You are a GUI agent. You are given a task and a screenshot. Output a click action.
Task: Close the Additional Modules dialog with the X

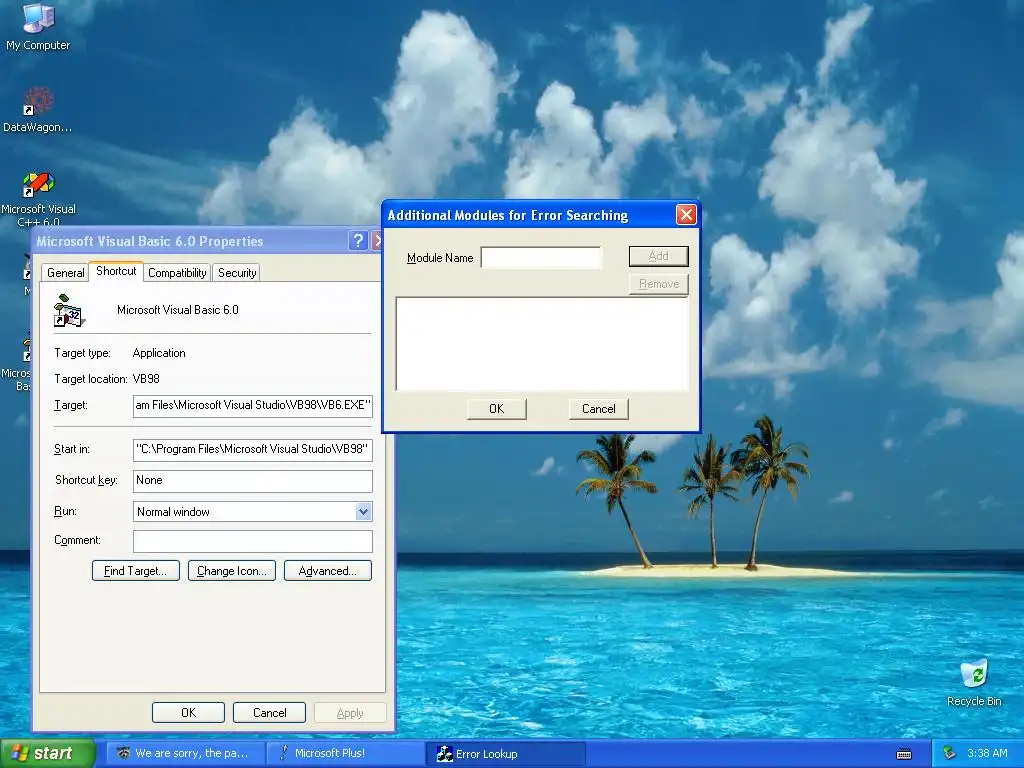click(x=686, y=215)
